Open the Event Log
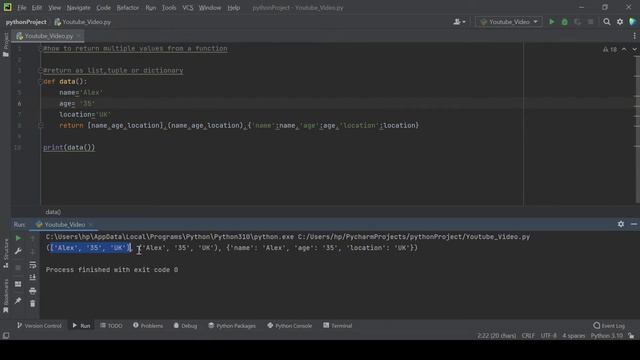The width and height of the screenshot is (640, 360). tap(609, 326)
